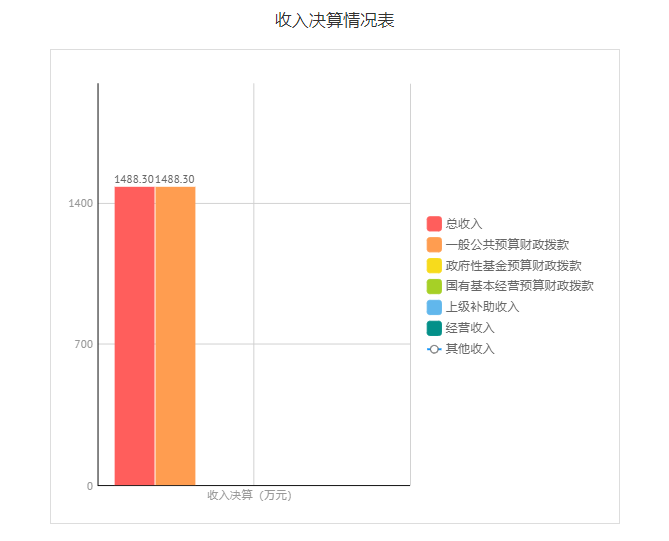
Task: Click the chart title 收入决算情况表
Action: click(x=334, y=21)
